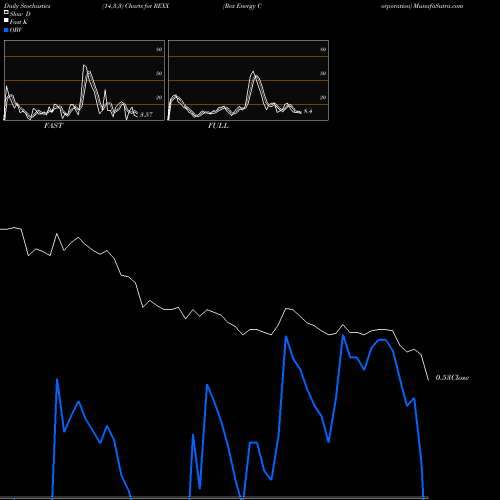Click the '(Rex Energy C' title text
Image resolution: width=500 pixels, height=500 pixels.
coord(242,6)
